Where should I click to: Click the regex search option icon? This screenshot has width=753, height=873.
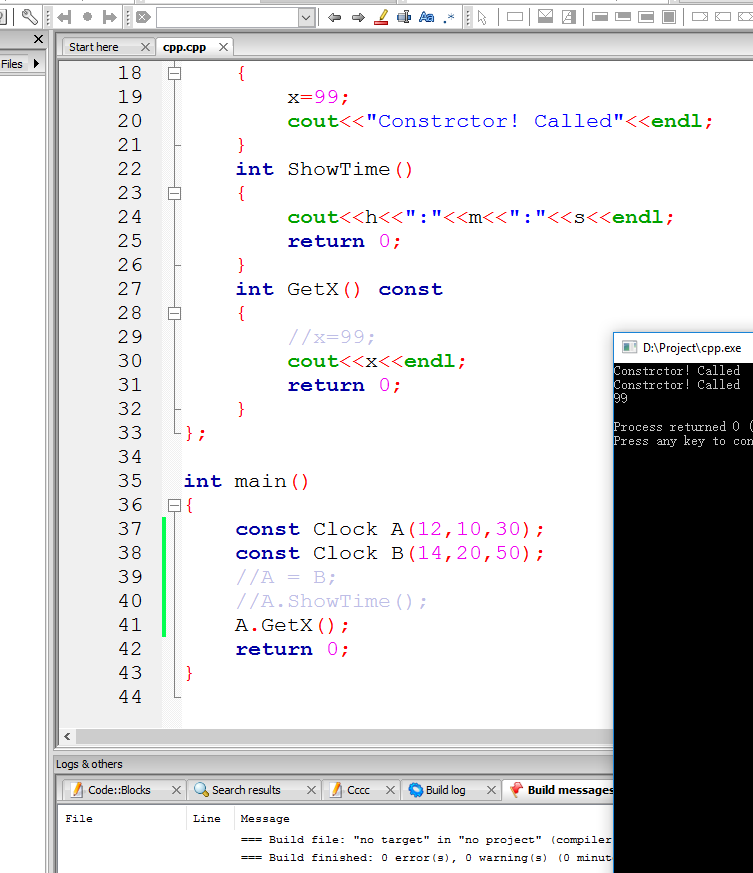click(x=449, y=17)
